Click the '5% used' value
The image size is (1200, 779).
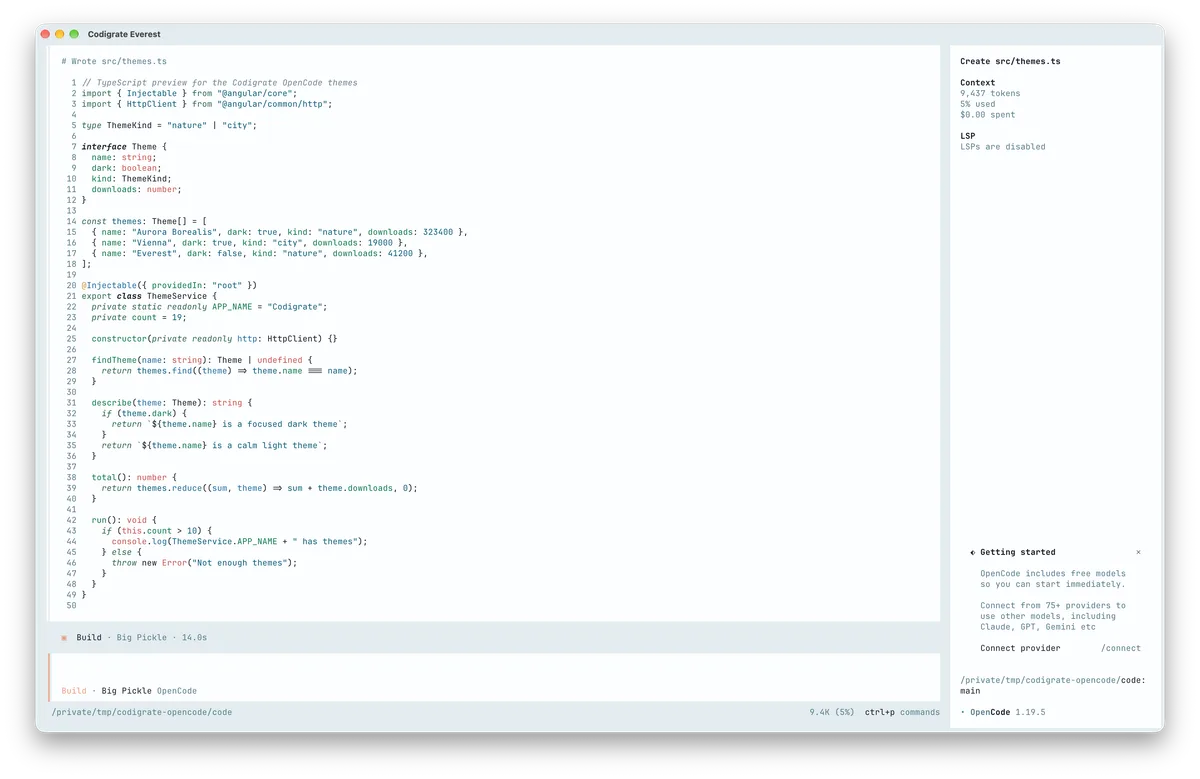point(978,104)
